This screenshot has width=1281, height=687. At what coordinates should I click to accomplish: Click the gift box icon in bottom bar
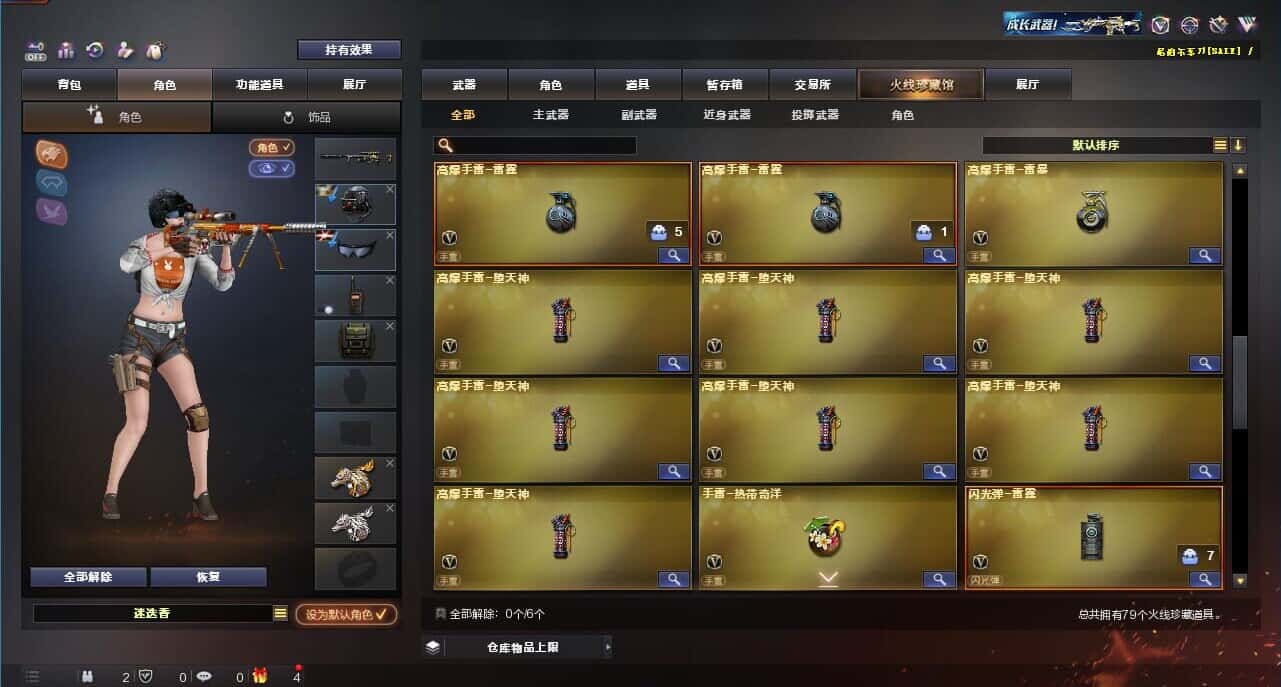coord(260,676)
